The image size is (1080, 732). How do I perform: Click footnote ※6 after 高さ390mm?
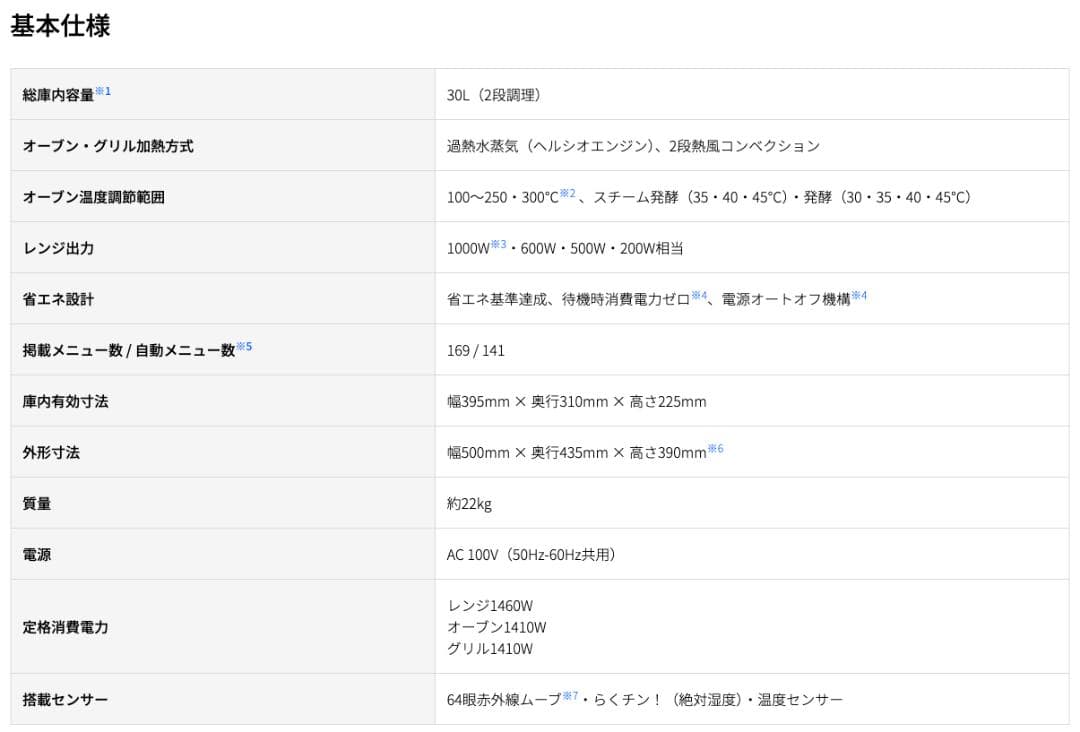pyautogui.click(x=715, y=448)
